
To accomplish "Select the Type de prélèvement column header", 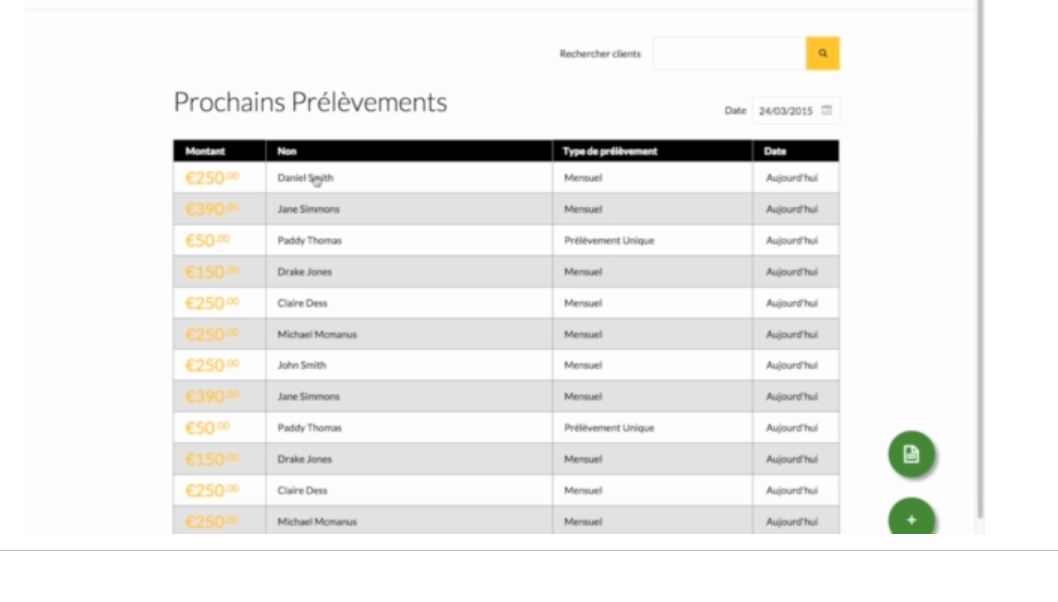I will click(x=610, y=151).
